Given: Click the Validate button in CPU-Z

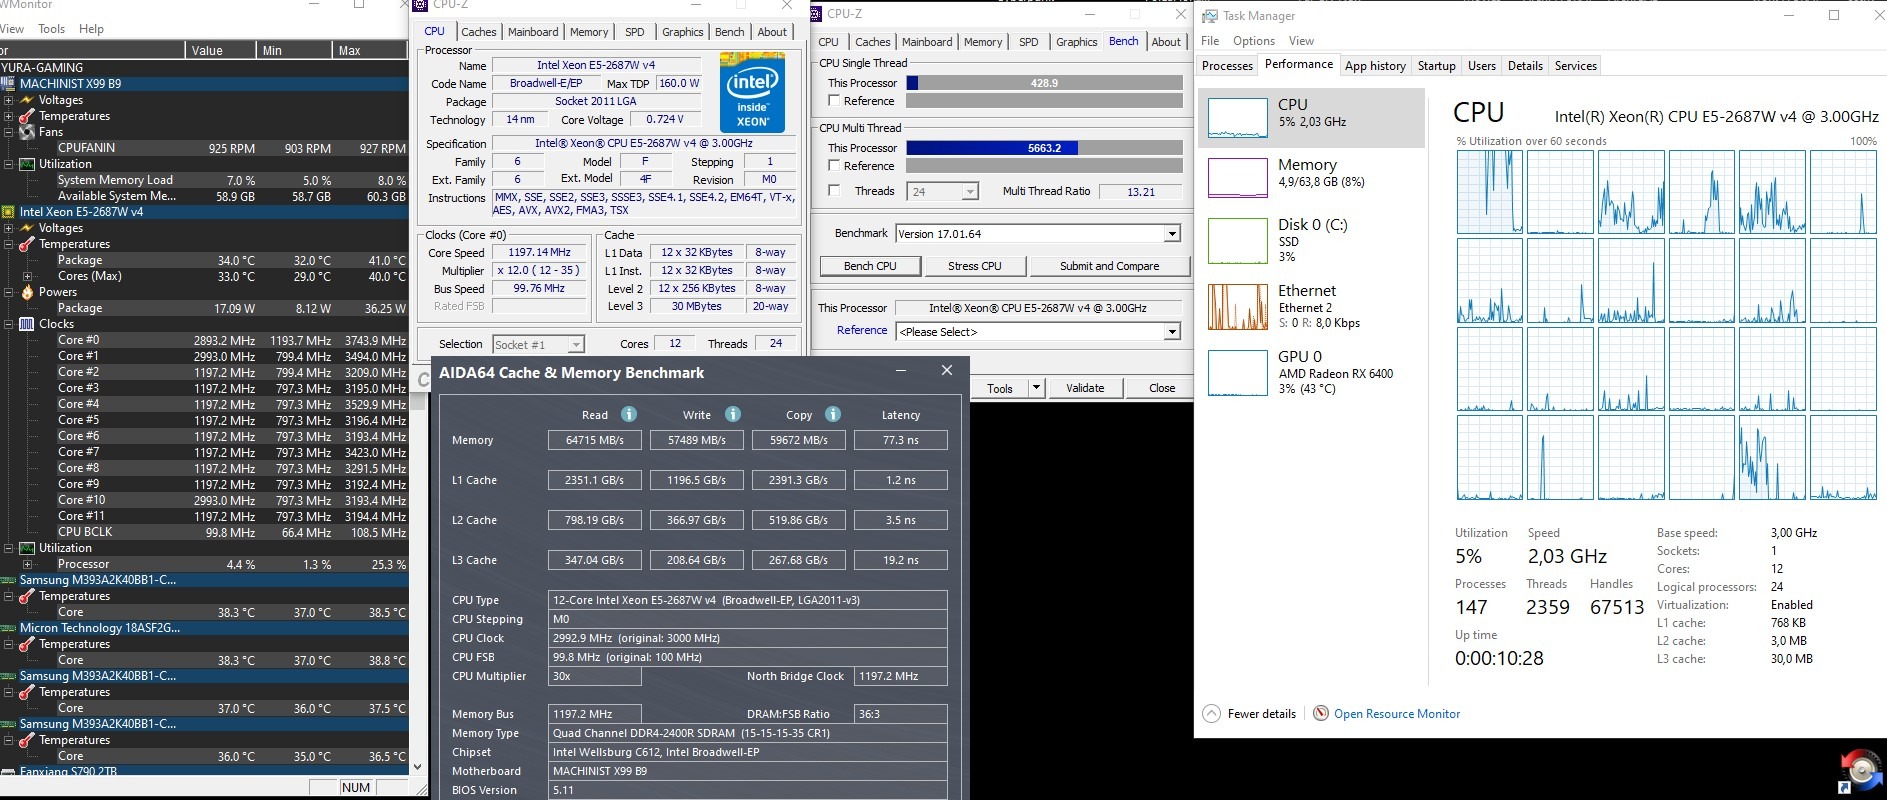Looking at the screenshot, I should tap(1085, 388).
